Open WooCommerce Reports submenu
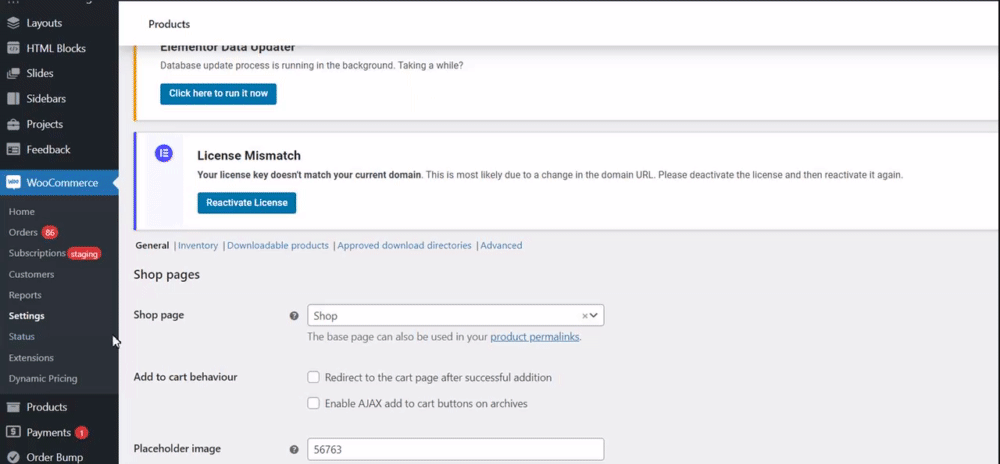Image resolution: width=1000 pixels, height=464 pixels. 25,295
